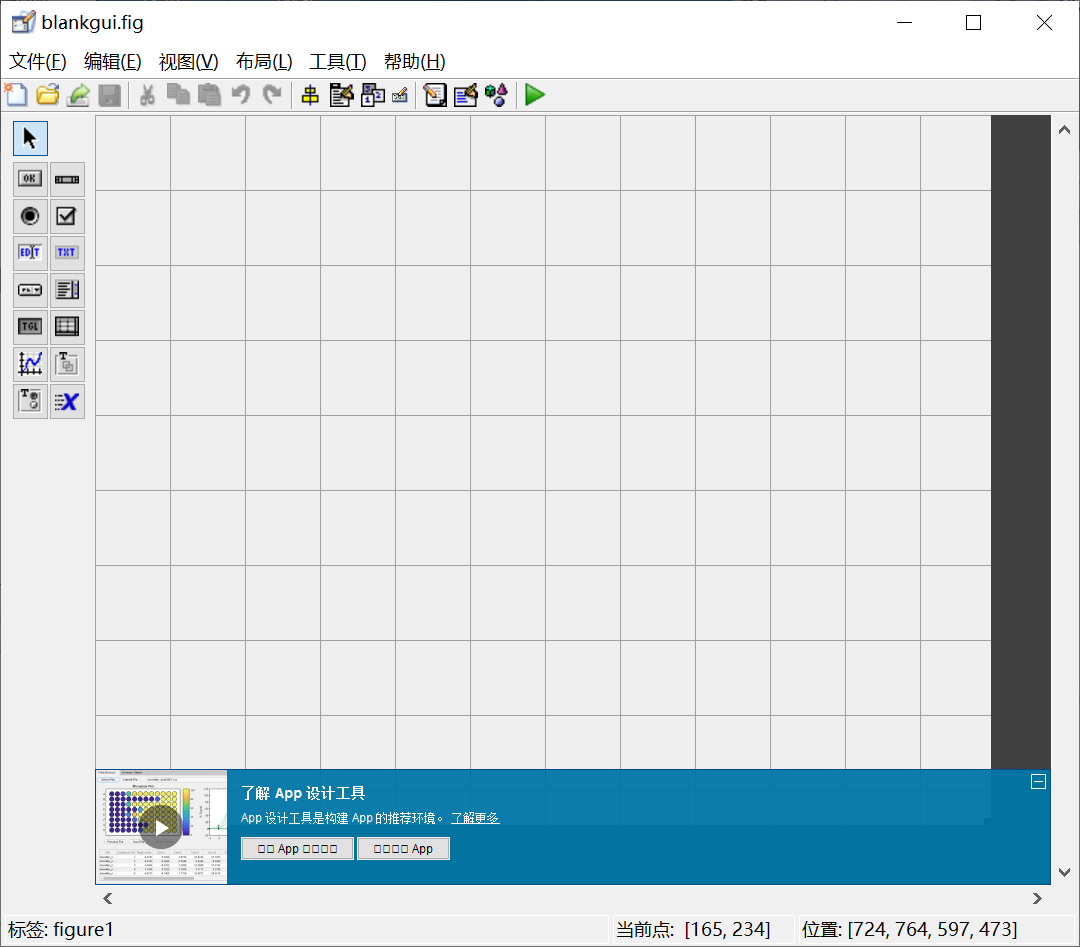Image resolution: width=1080 pixels, height=947 pixels.
Task: Open the 工具(T) menu
Action: (338, 61)
